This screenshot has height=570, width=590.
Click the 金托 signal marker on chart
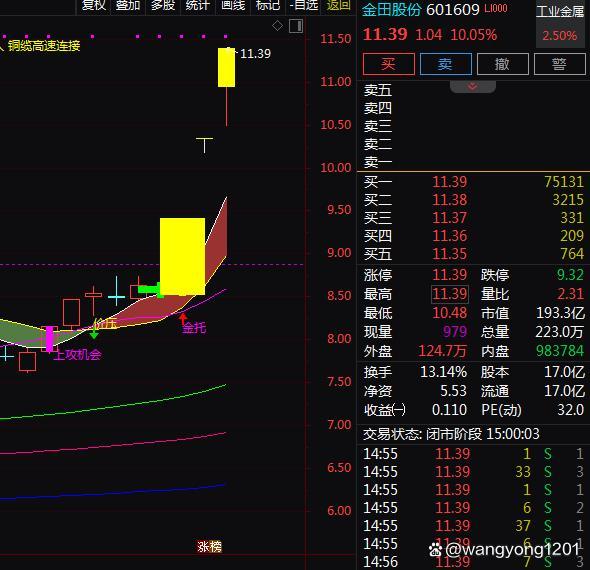194,328
